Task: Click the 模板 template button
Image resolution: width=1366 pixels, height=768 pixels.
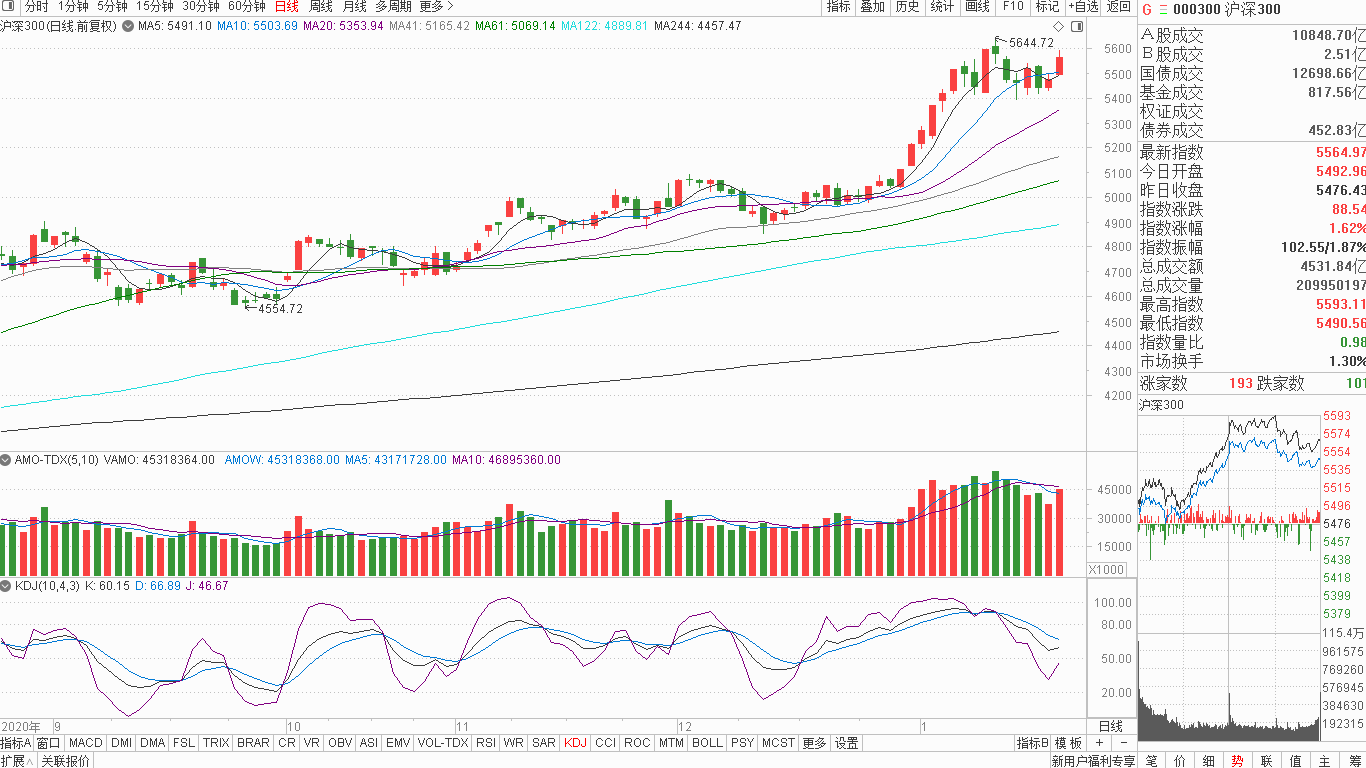Action: [x=1069, y=743]
